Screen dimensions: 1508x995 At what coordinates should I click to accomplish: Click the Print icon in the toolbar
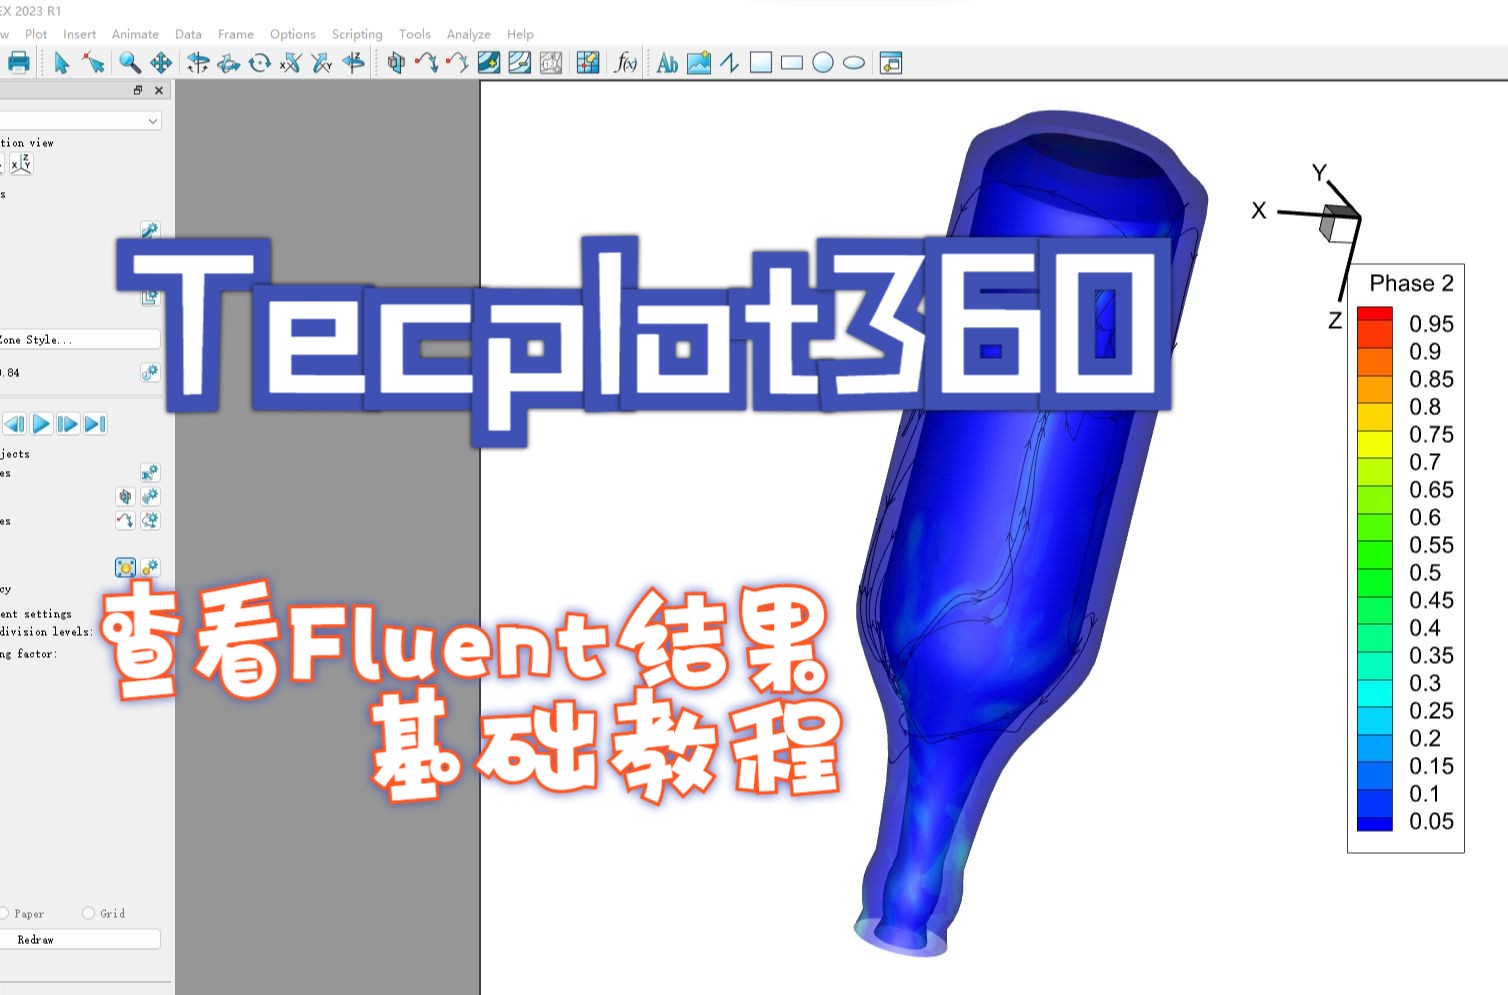click(18, 63)
